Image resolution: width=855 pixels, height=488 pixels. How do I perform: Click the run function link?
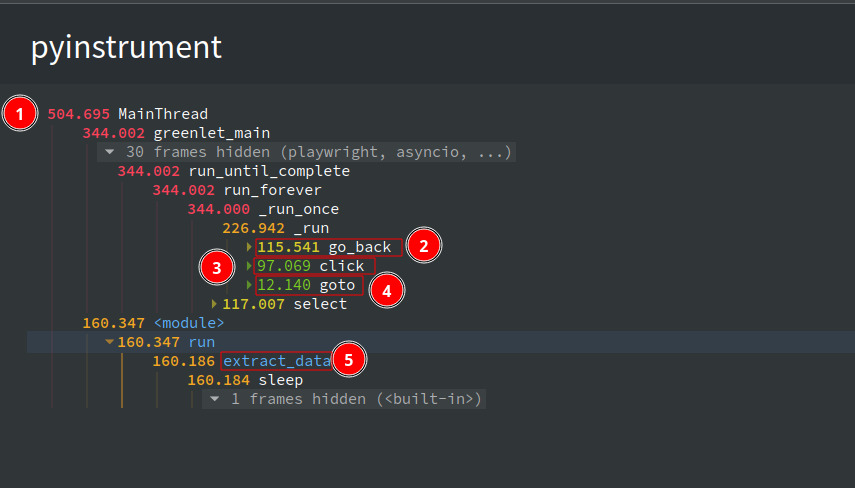click(x=202, y=342)
